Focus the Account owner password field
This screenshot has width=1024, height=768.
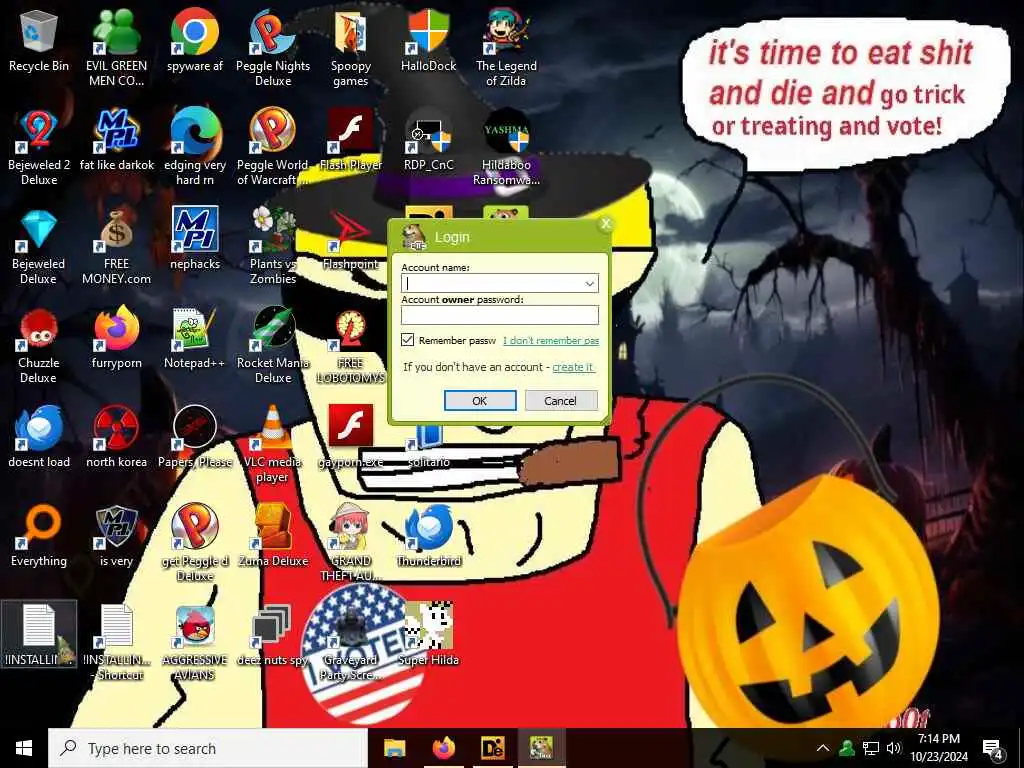click(x=500, y=315)
